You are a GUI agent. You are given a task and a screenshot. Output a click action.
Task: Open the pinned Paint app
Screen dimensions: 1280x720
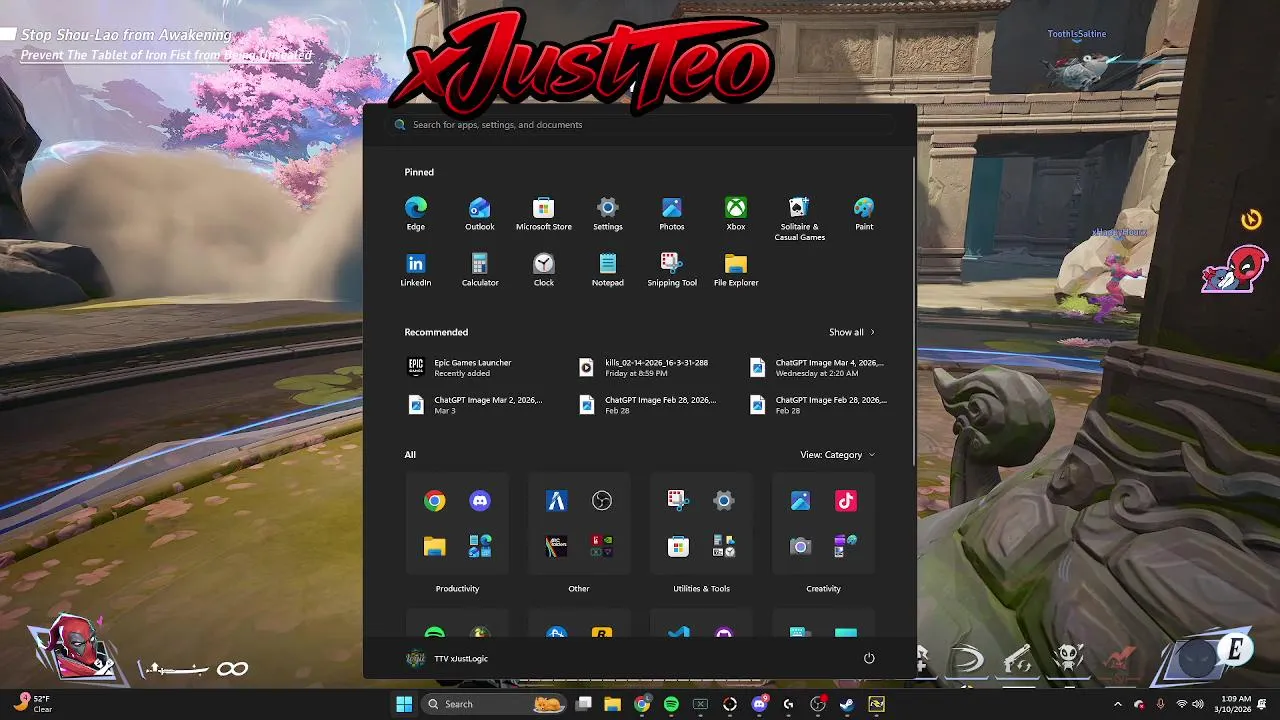tap(863, 213)
